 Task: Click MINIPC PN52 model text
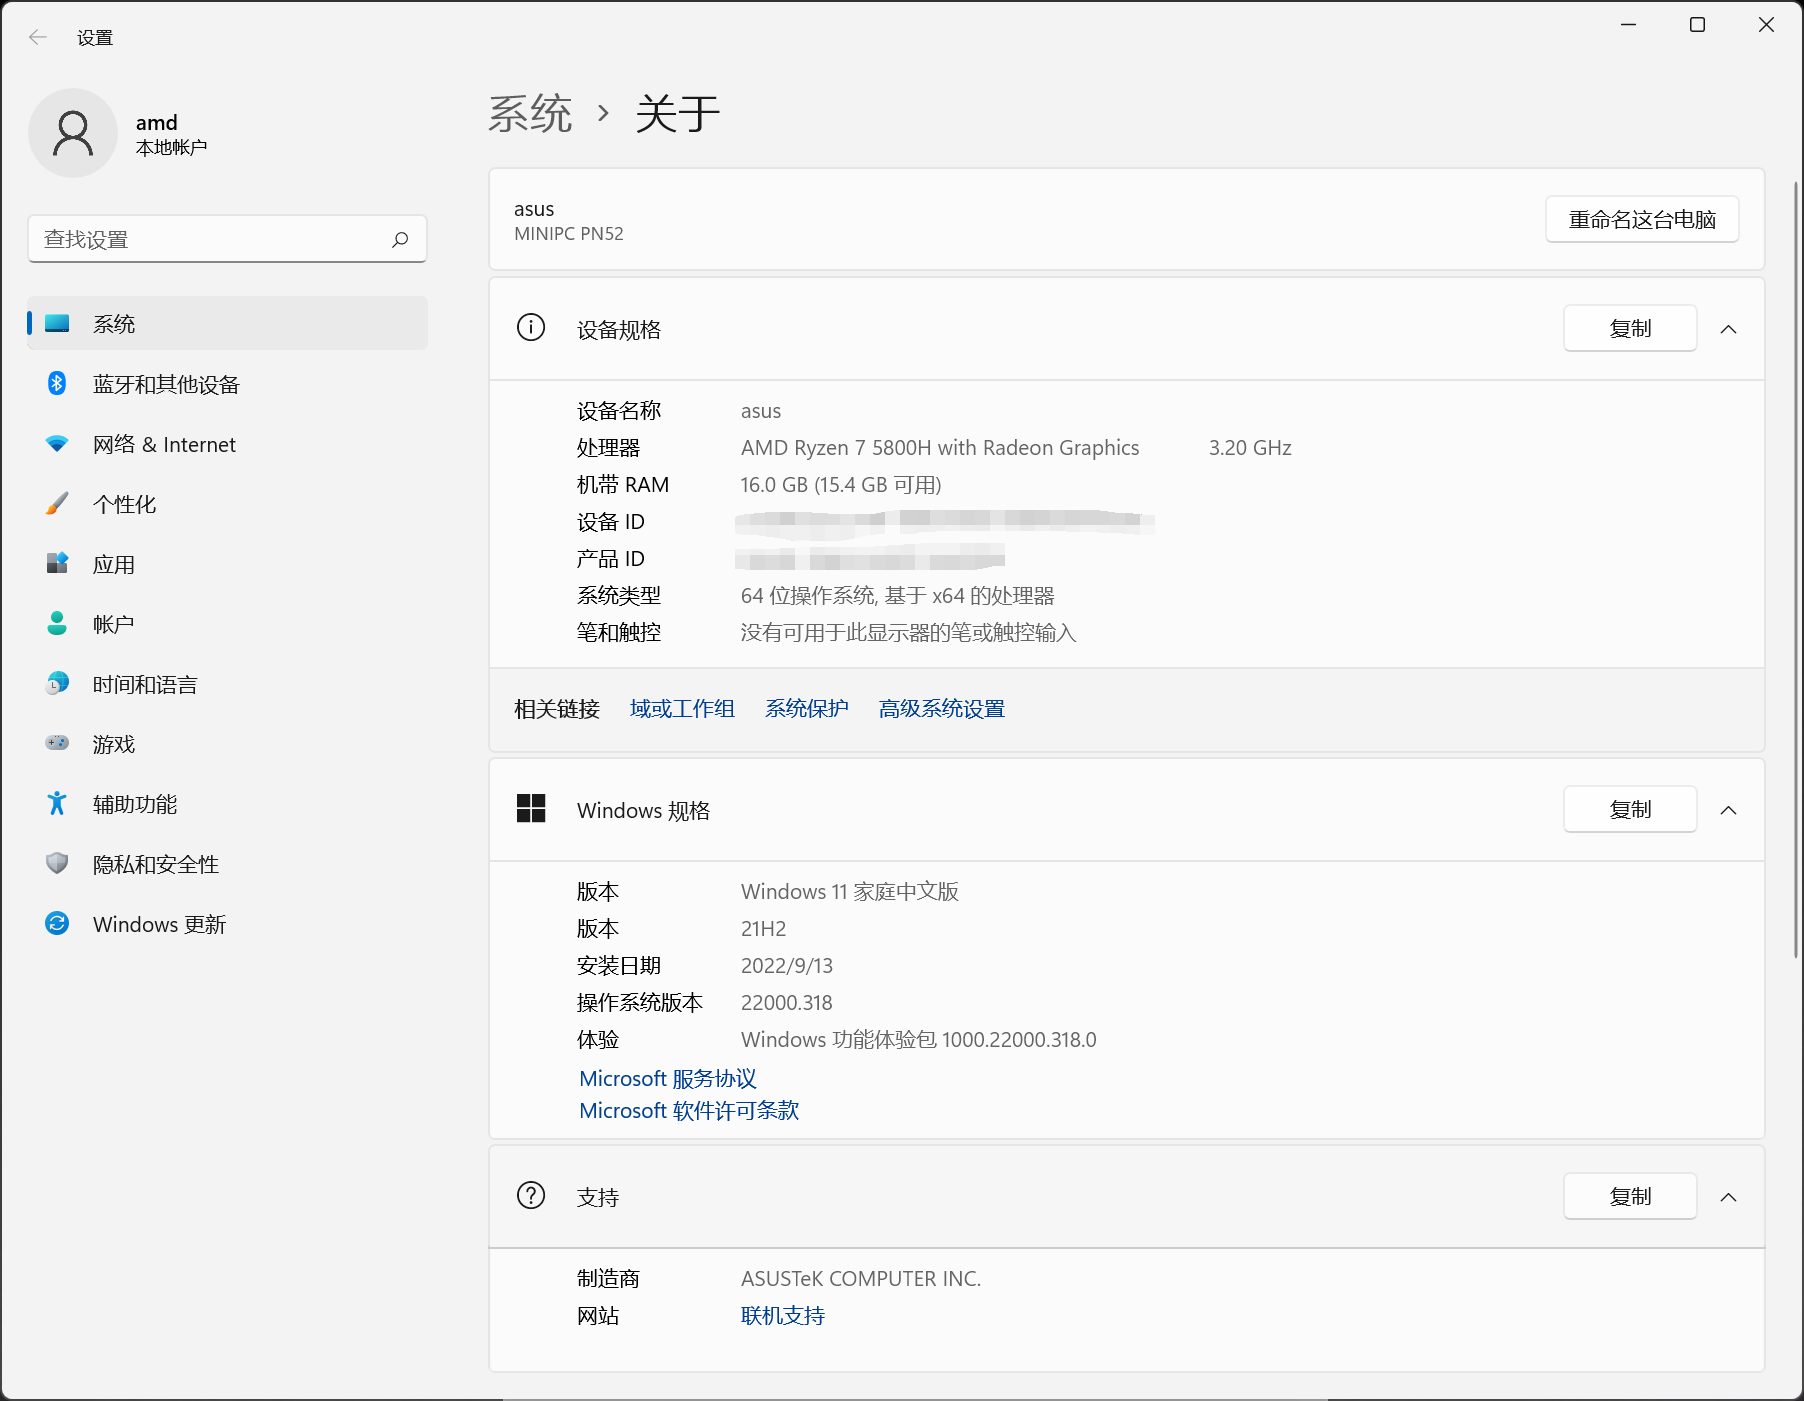tap(568, 233)
